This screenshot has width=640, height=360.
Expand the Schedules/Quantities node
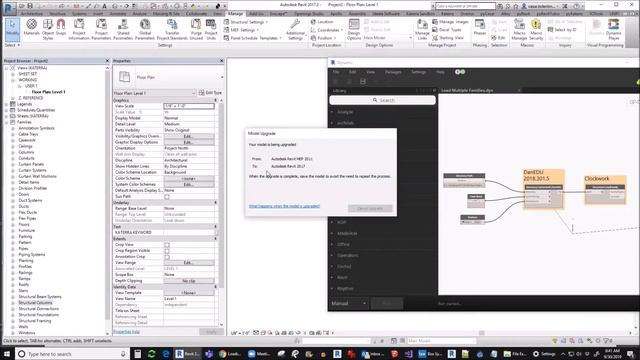pos(6,110)
